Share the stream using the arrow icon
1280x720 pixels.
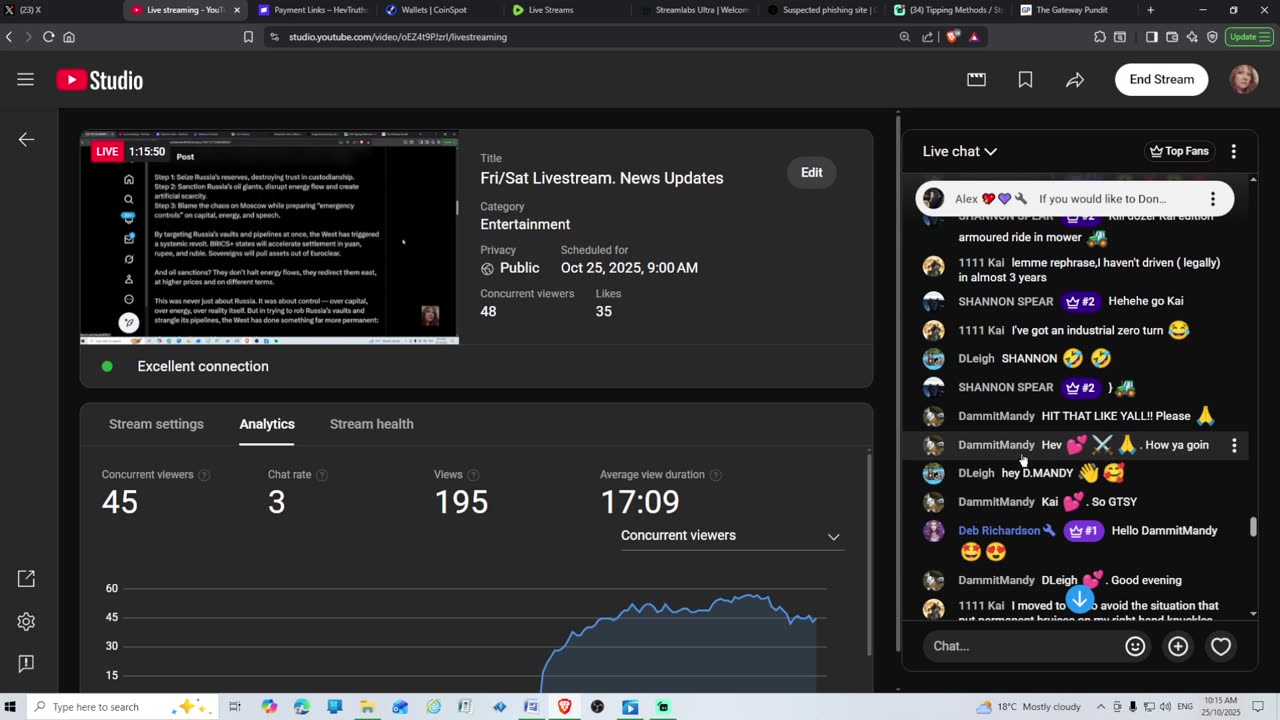(x=1075, y=80)
